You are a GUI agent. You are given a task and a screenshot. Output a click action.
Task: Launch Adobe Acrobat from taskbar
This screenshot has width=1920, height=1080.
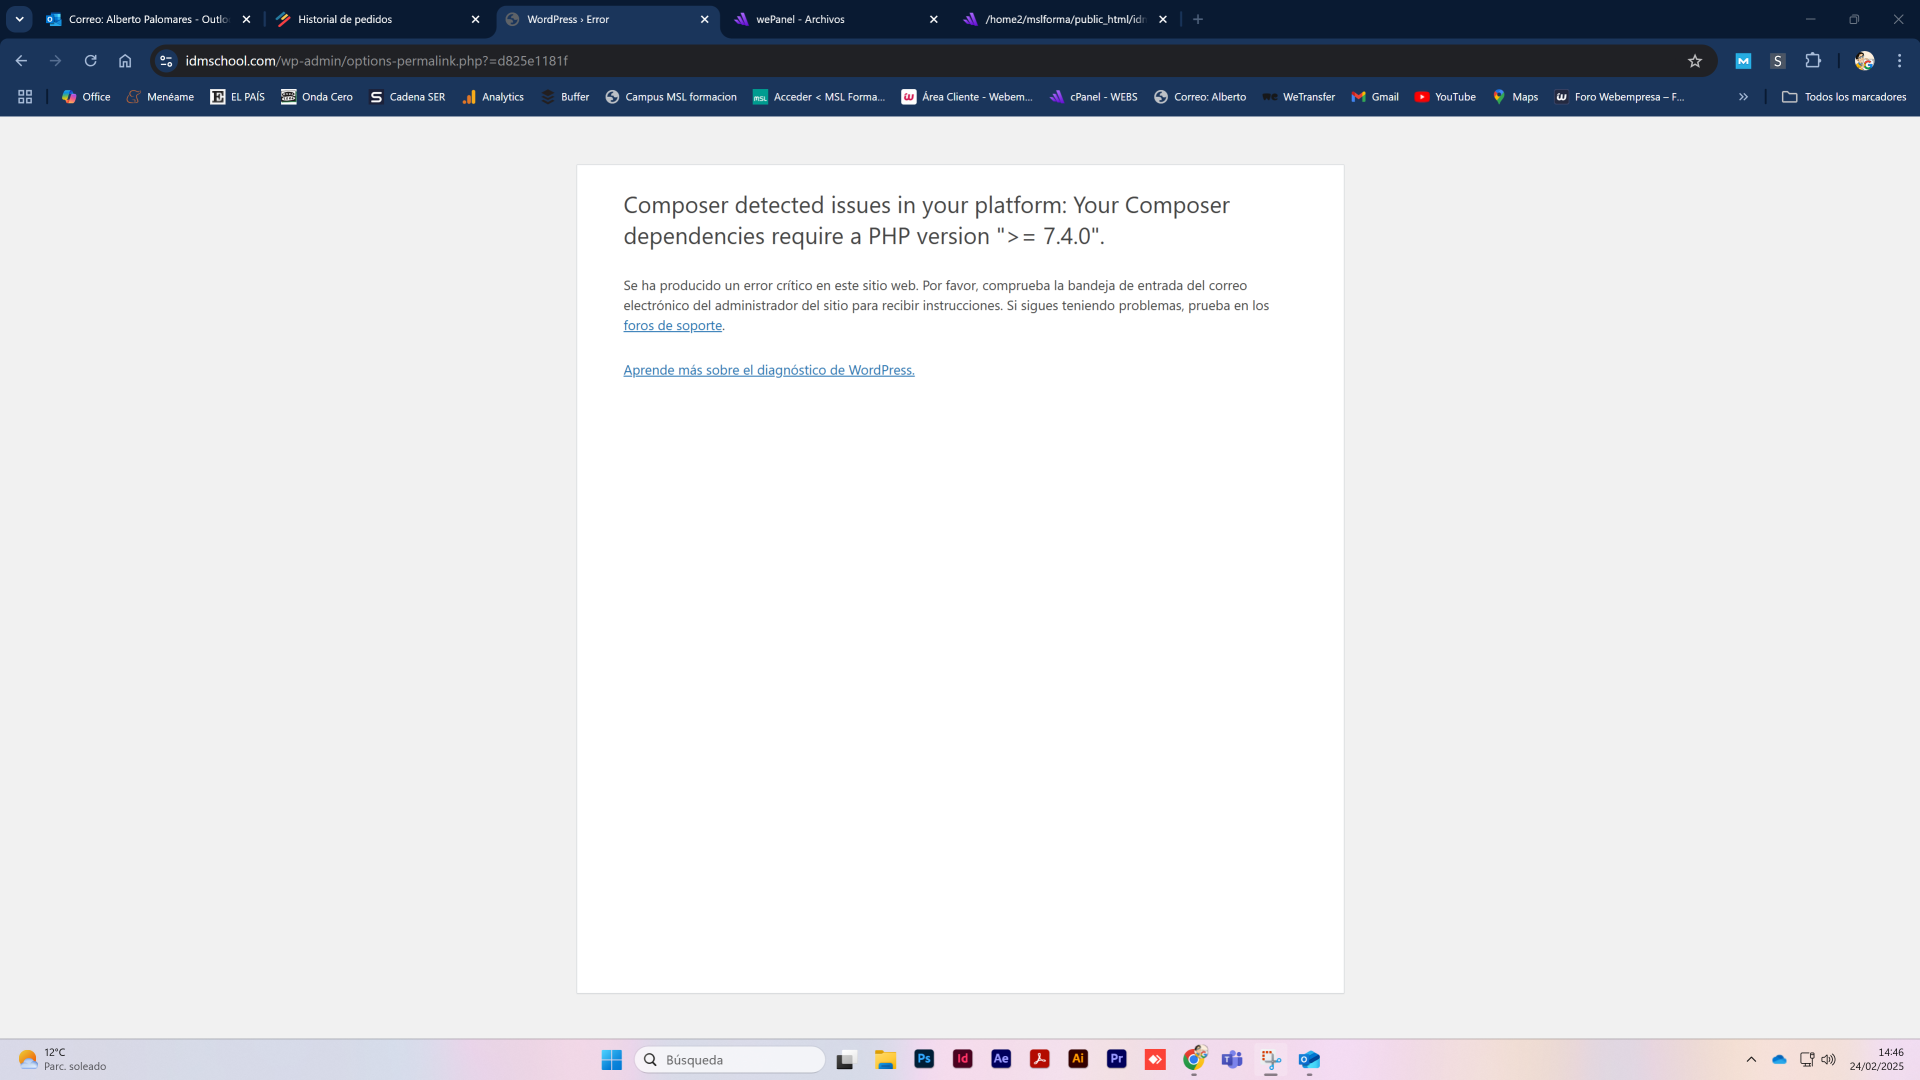point(1040,1059)
